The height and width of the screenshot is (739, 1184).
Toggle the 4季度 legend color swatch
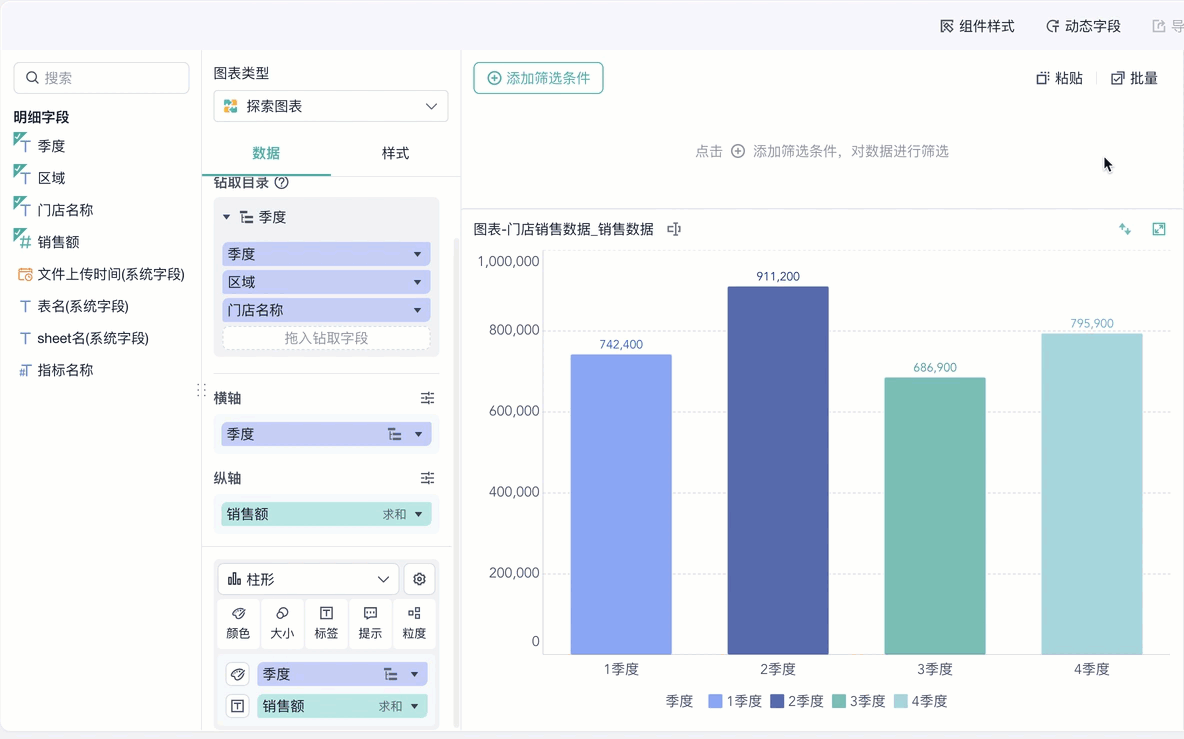pyautogui.click(x=901, y=701)
